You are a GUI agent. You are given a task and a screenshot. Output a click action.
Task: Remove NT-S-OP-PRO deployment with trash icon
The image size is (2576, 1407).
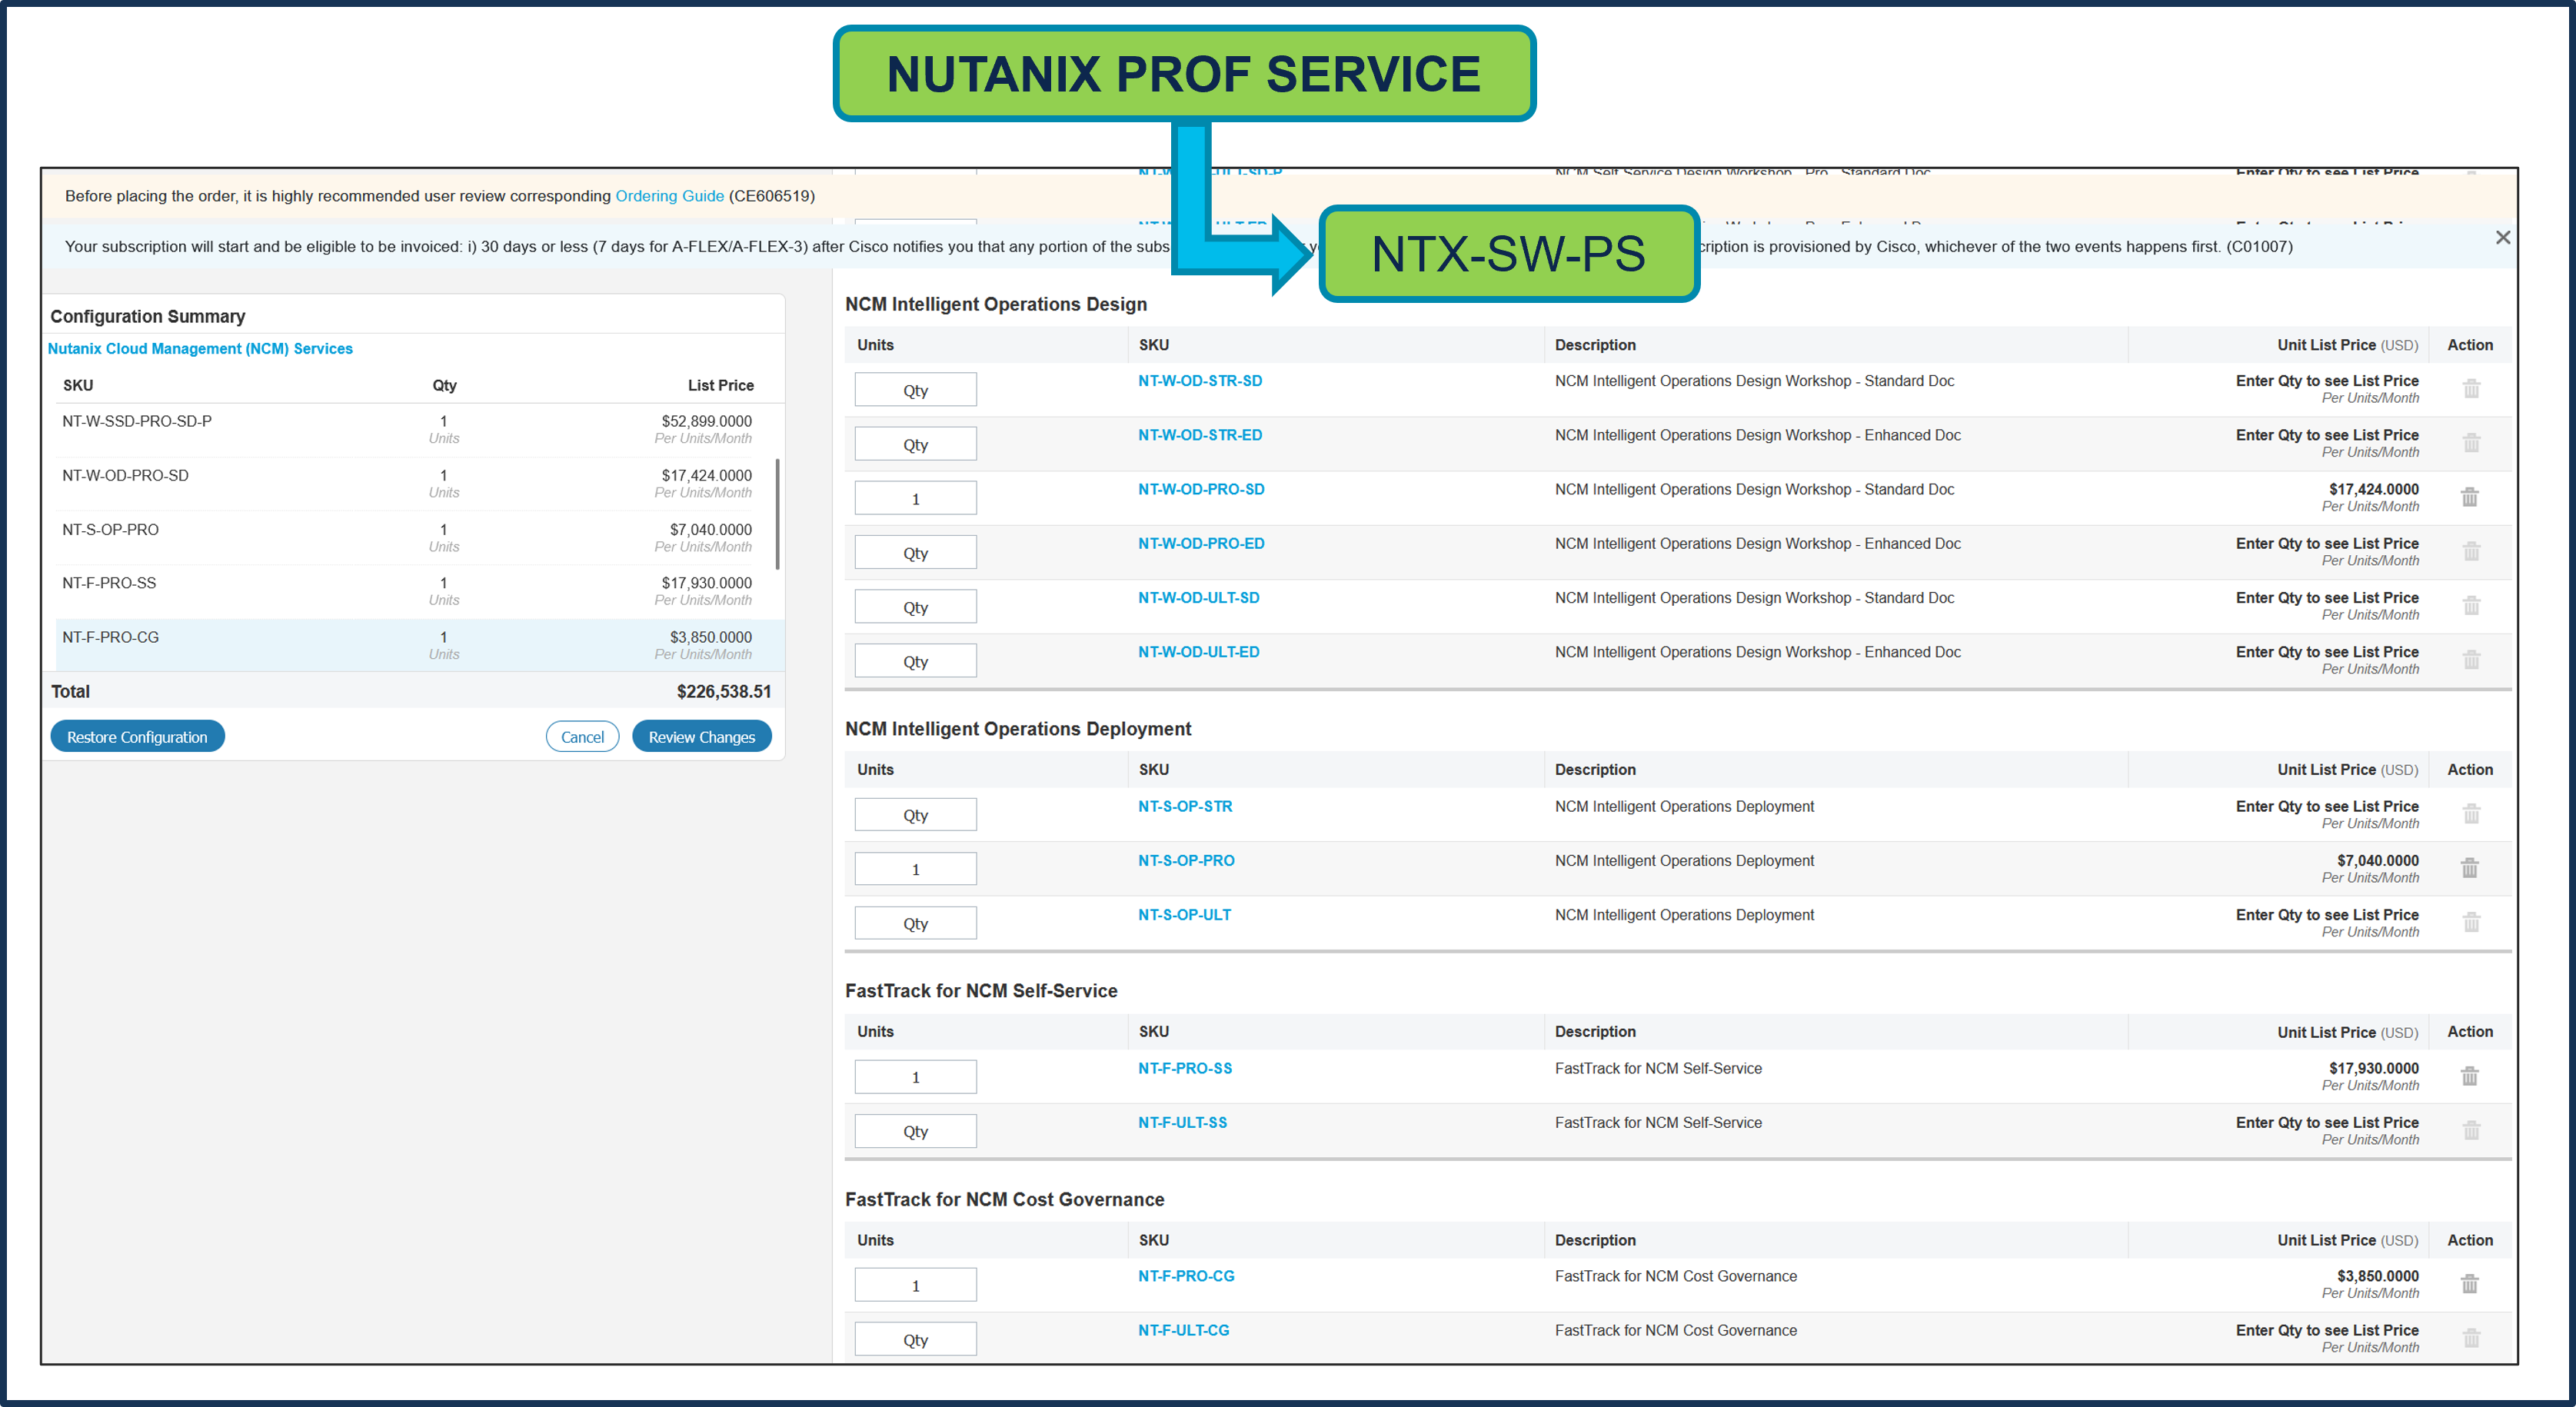(x=2471, y=868)
